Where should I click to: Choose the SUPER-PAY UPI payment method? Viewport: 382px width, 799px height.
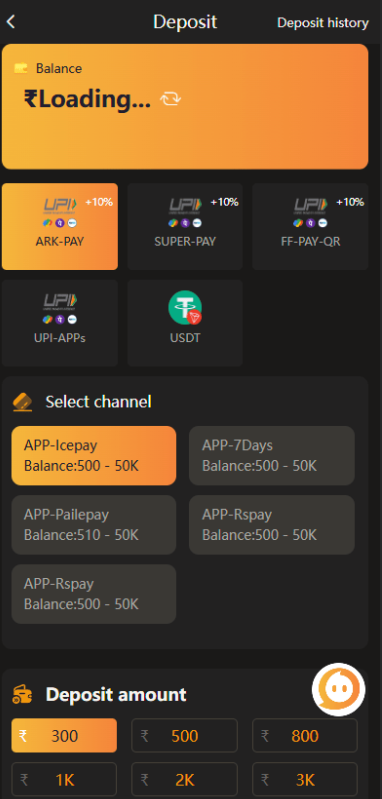(x=185, y=226)
